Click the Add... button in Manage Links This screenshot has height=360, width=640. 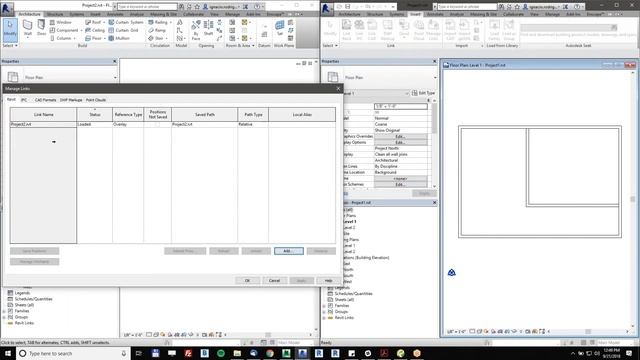point(289,251)
